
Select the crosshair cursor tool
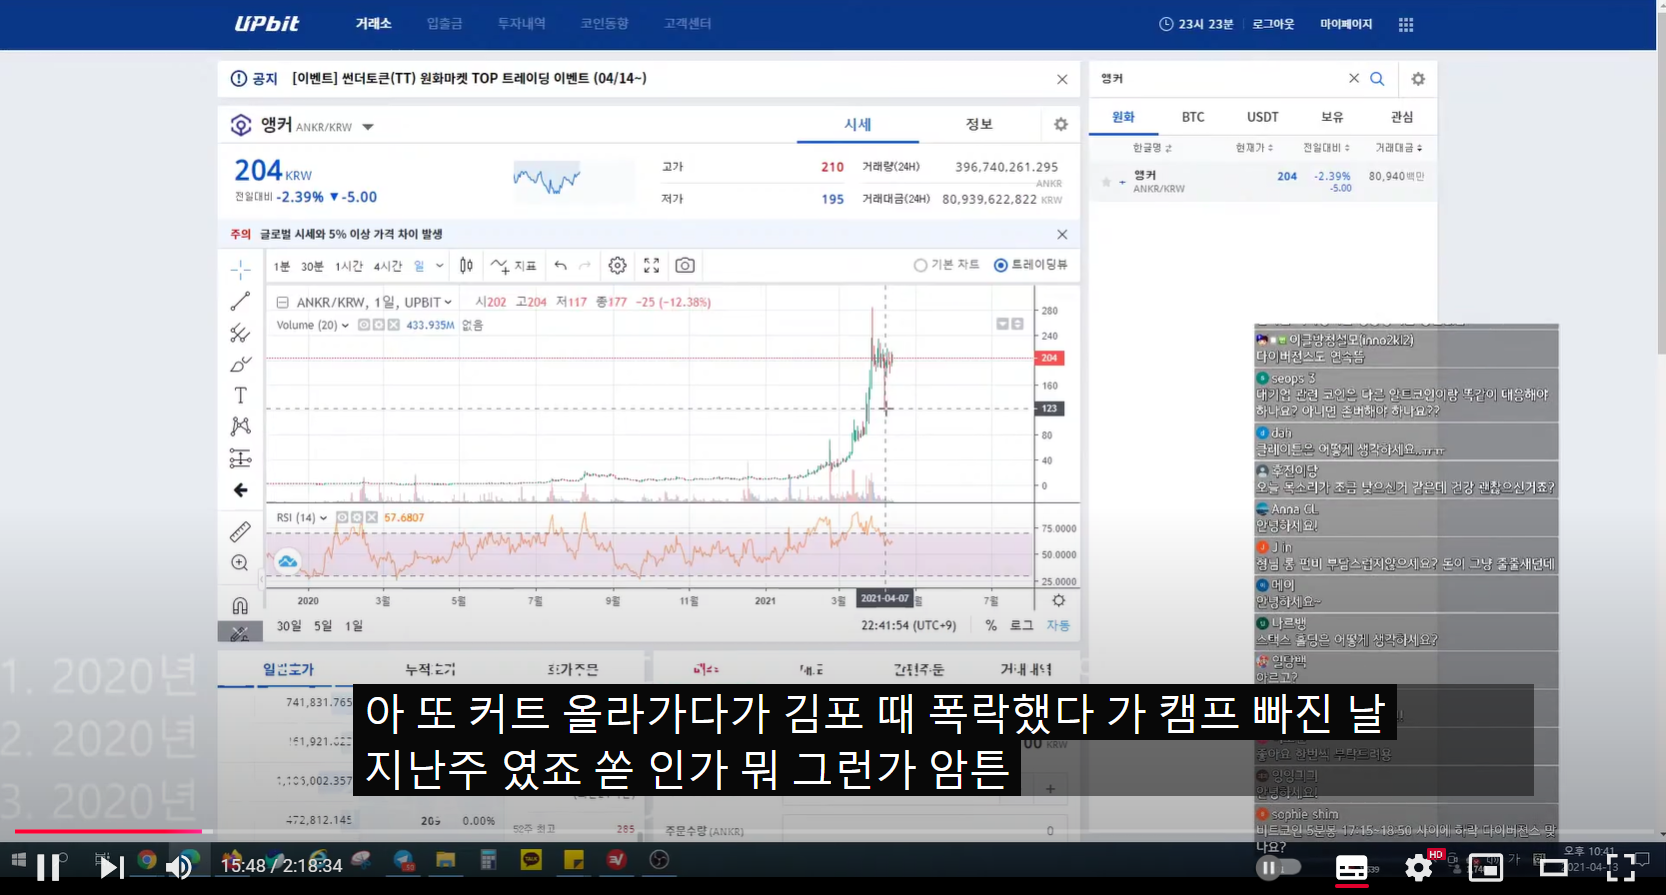(240, 269)
